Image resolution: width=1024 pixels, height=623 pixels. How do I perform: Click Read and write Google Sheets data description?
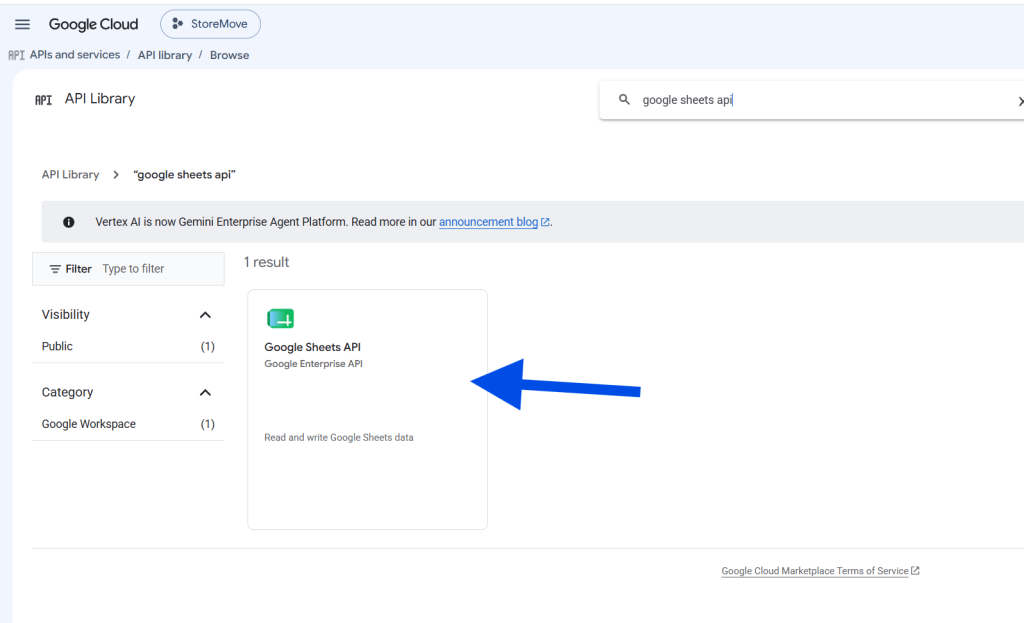tap(339, 438)
